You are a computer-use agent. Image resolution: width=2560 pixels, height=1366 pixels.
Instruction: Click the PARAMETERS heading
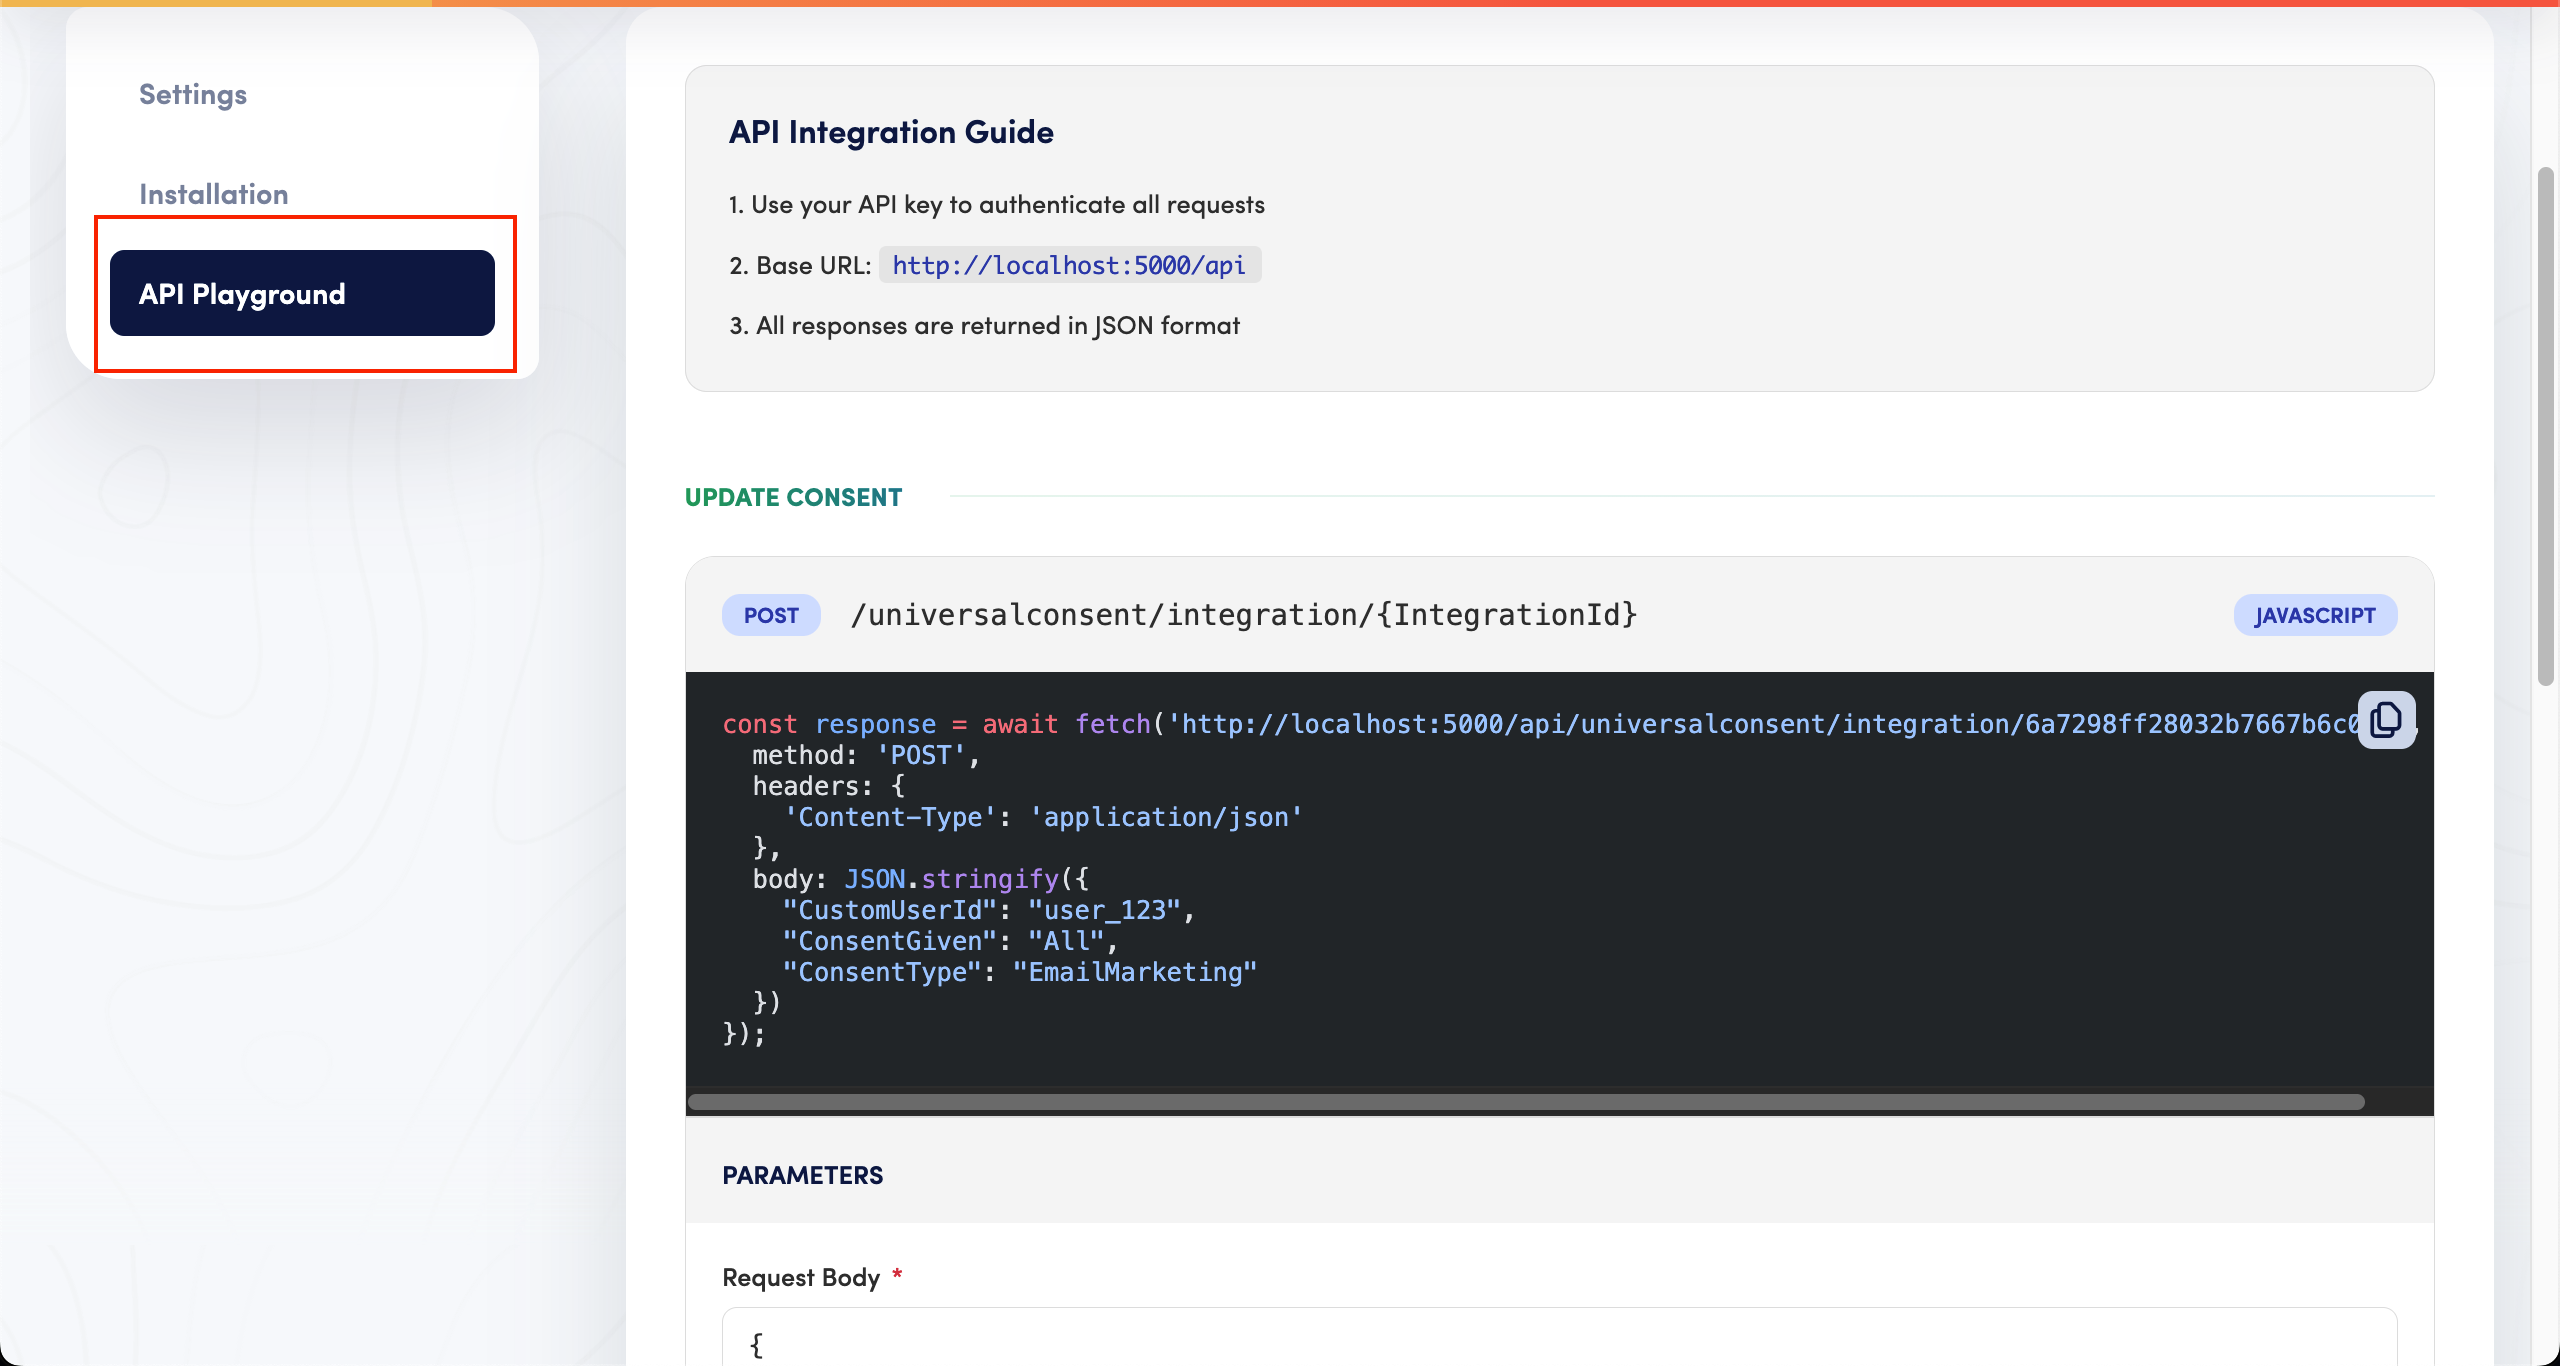pos(802,1175)
